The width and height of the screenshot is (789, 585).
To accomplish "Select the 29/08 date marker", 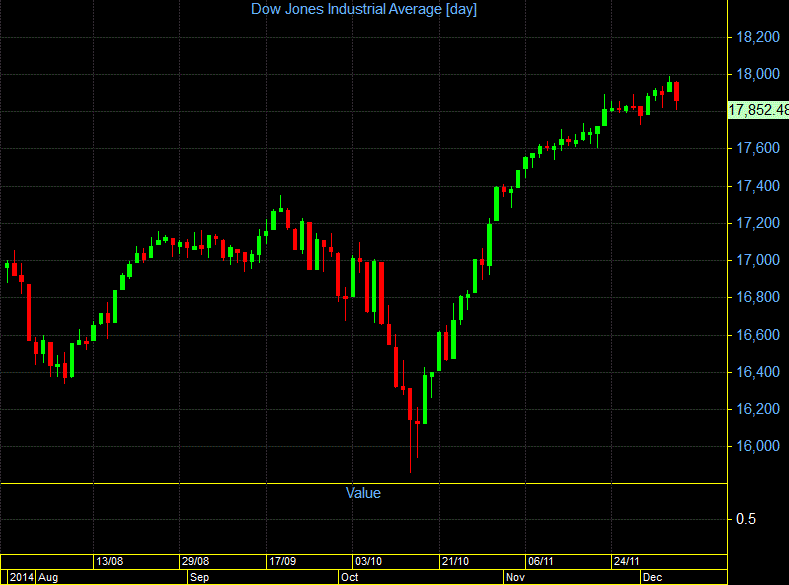I will tap(195, 561).
